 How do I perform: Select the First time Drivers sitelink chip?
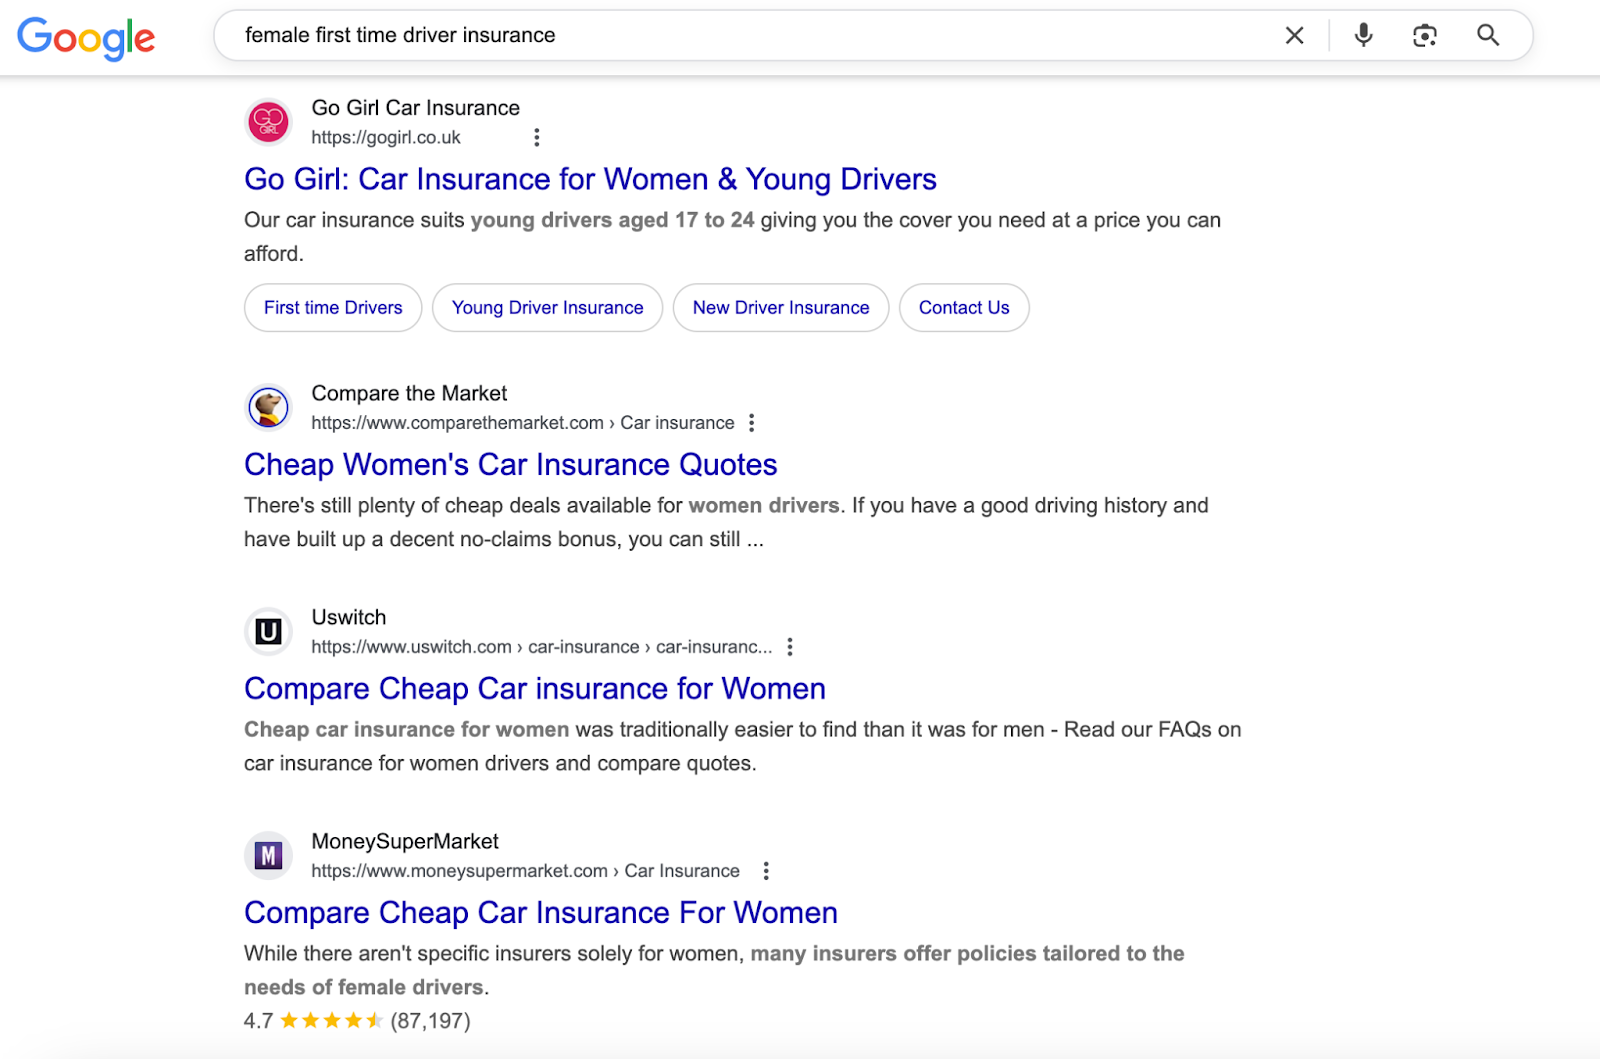333,308
